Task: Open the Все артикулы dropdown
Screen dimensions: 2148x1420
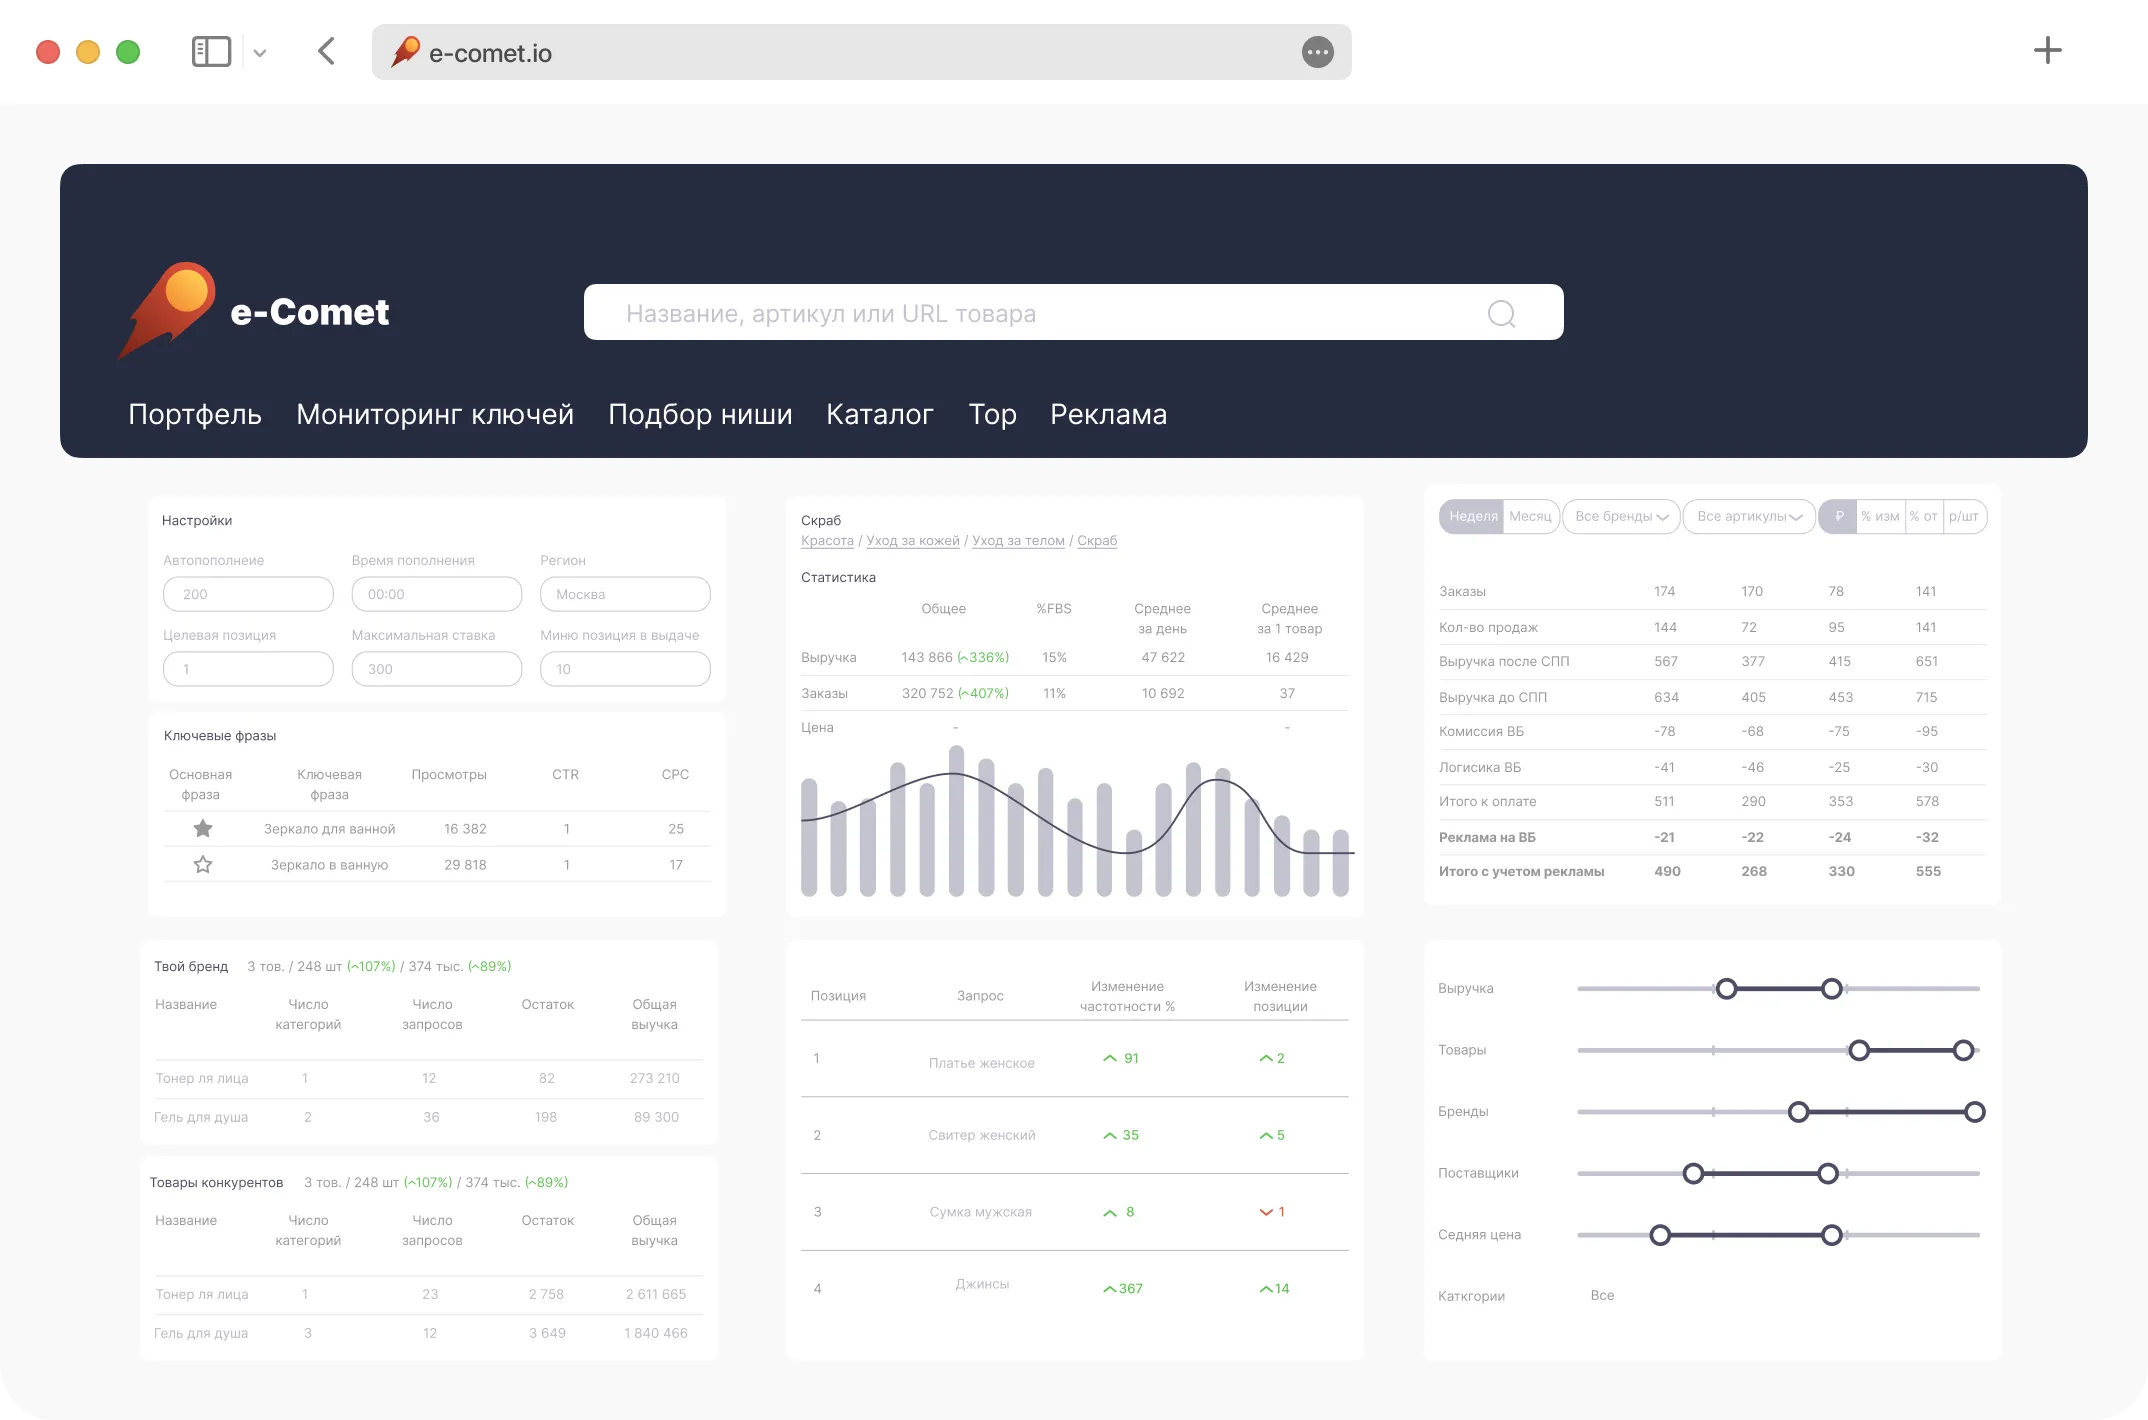Action: click(1749, 516)
